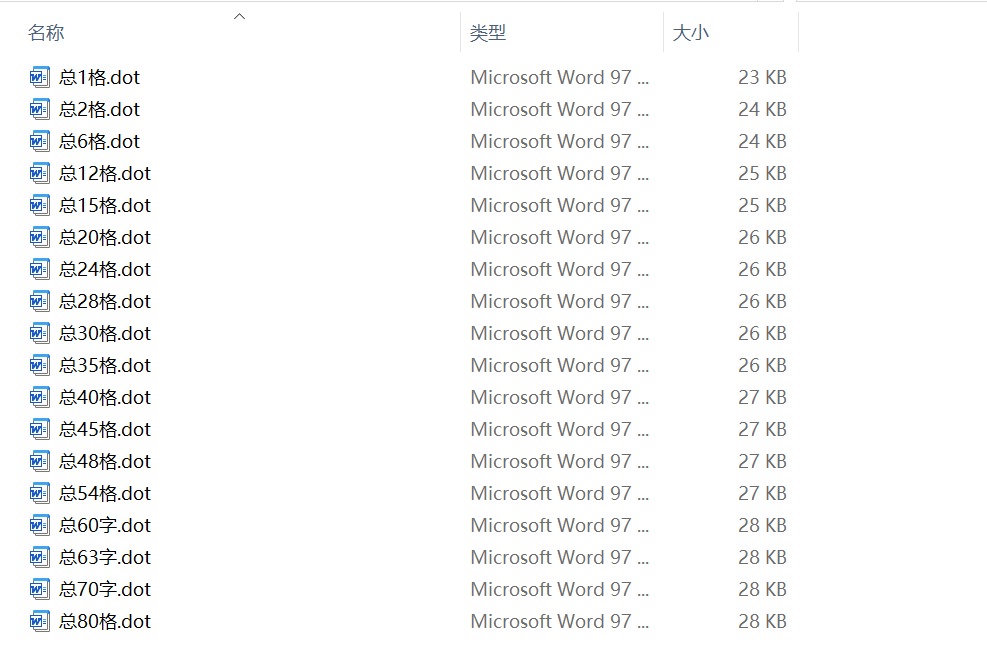The width and height of the screenshot is (987, 650).
Task: Click the Word icon beside 总6格.dot
Action: [x=39, y=142]
